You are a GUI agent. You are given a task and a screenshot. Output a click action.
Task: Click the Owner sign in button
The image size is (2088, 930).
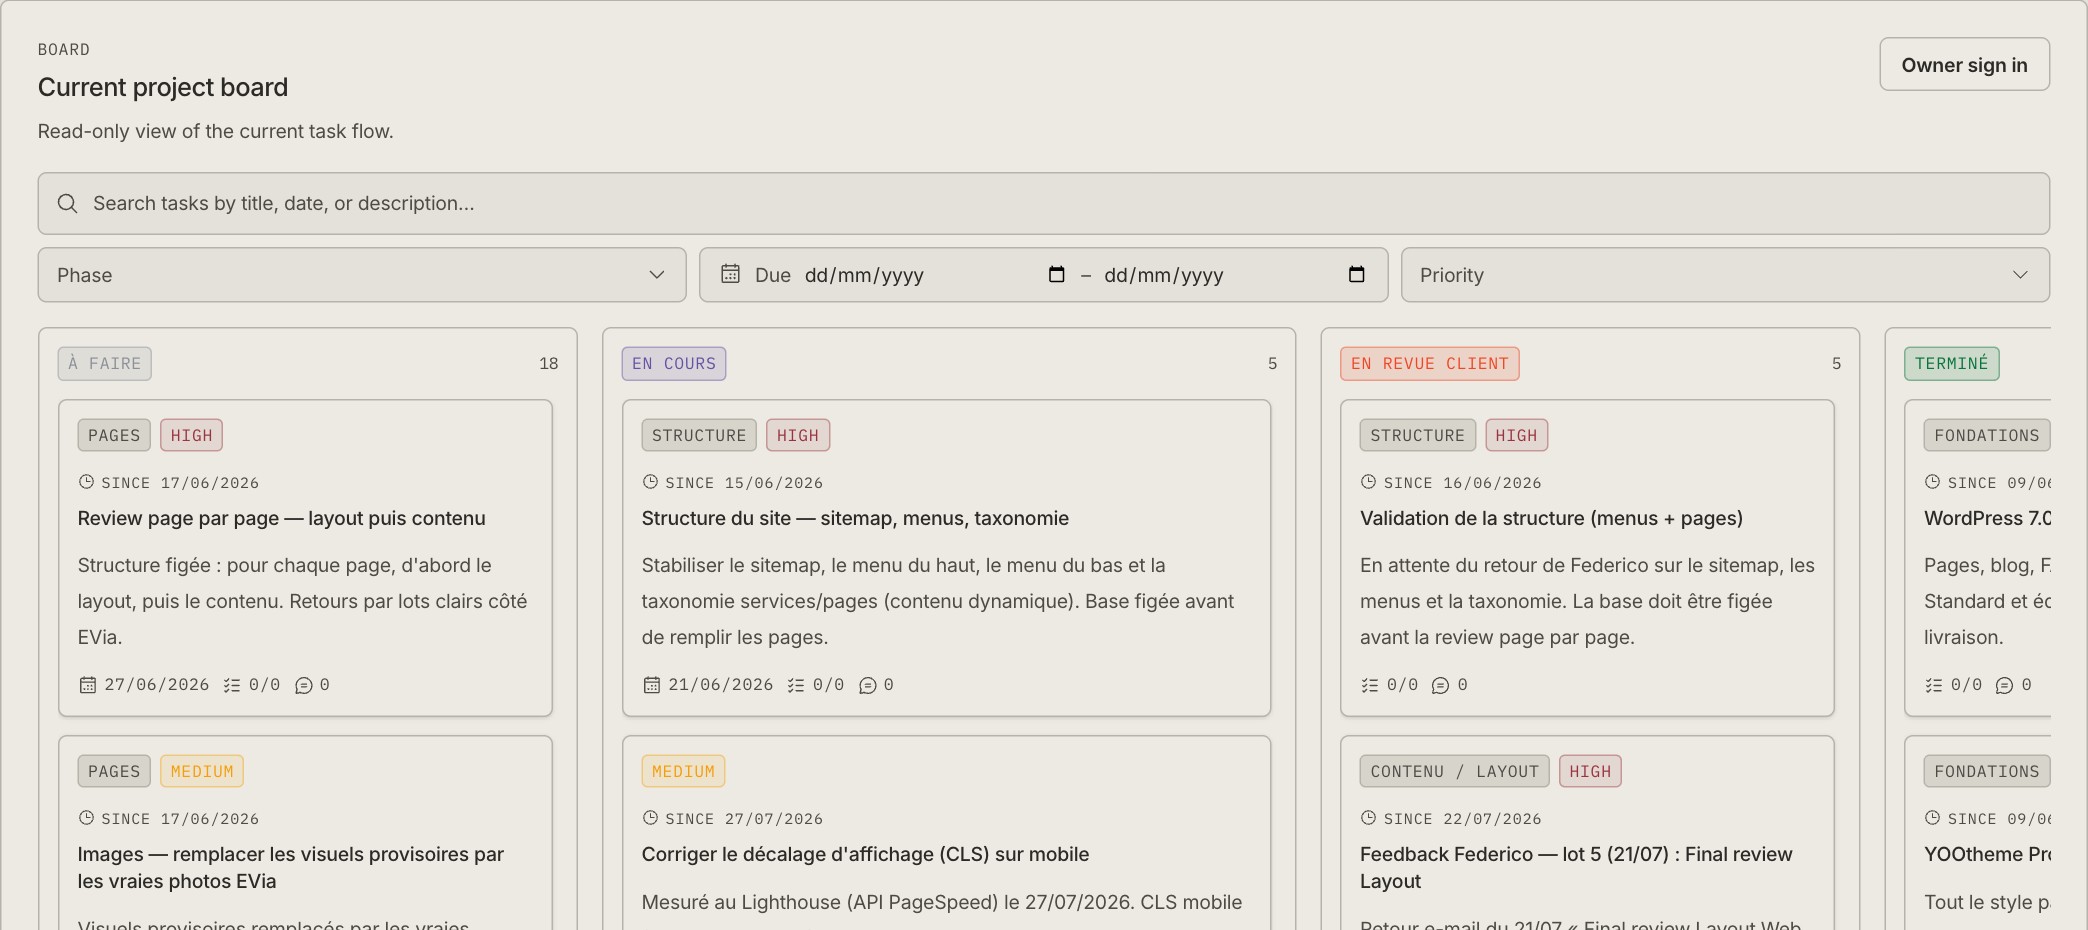tap(1964, 65)
